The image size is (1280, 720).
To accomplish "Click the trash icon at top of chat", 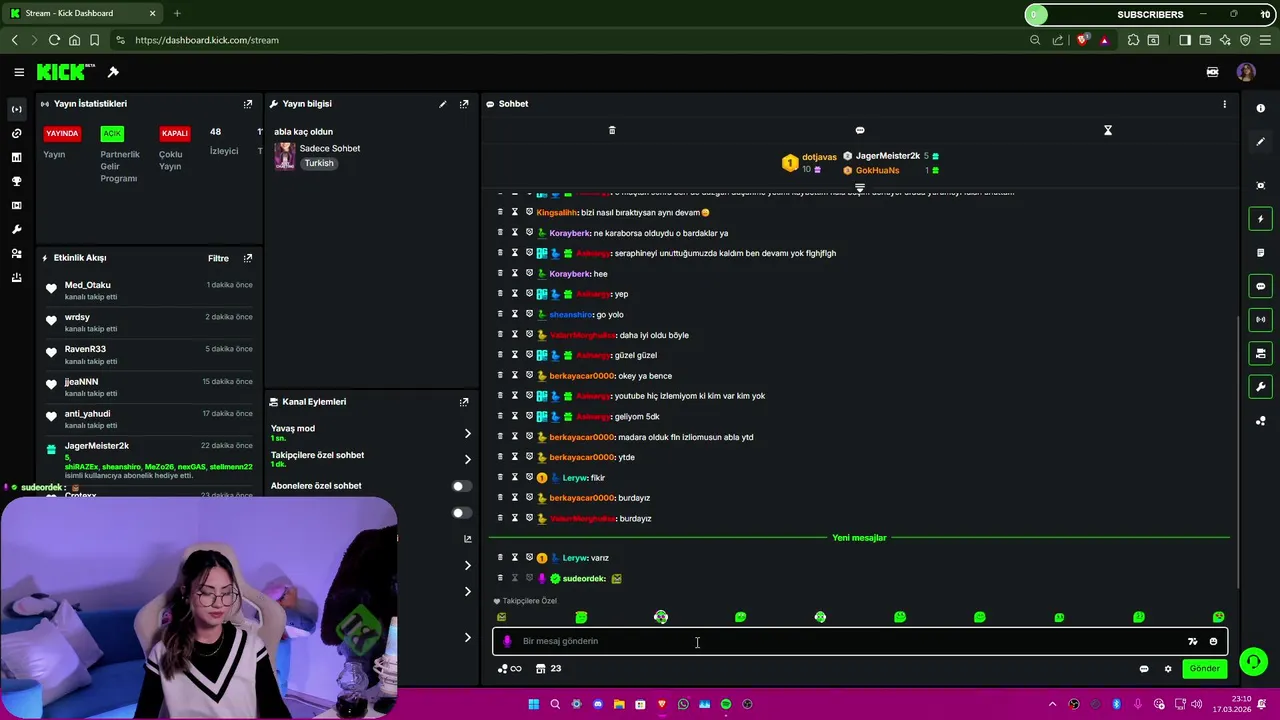I will click(612, 130).
